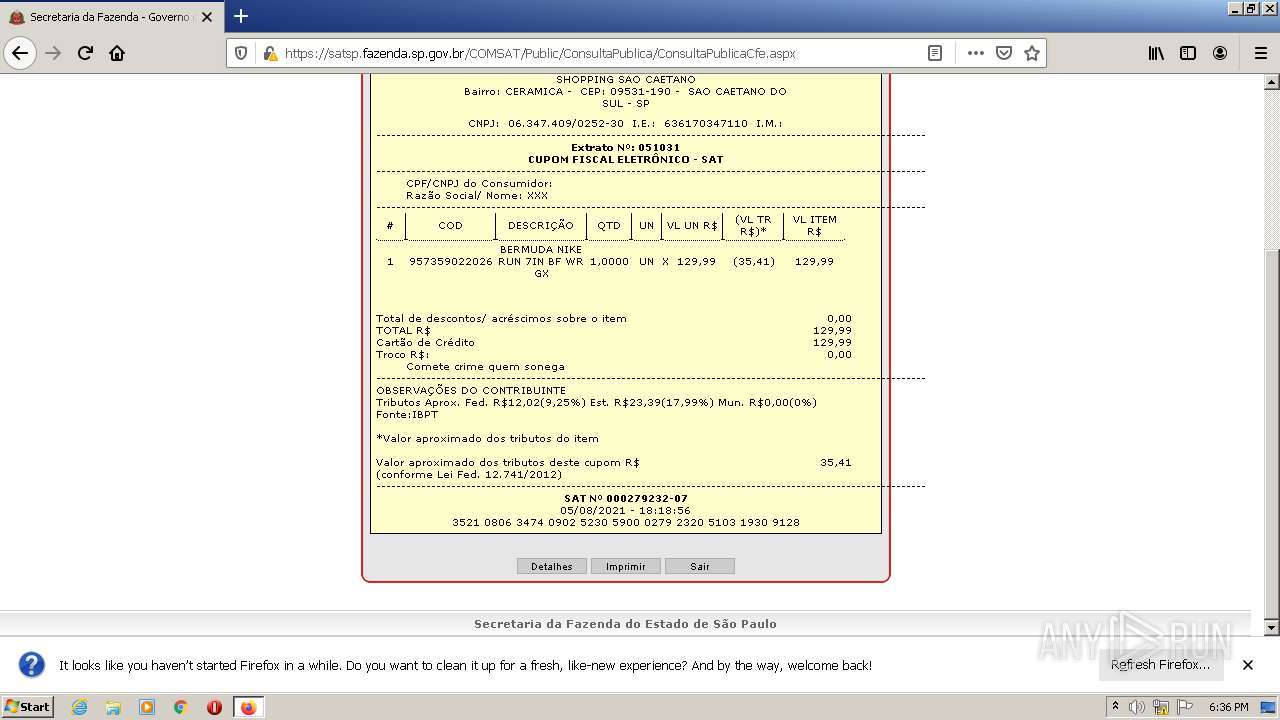Click the Secretaria da Fazenda footer text
Viewport: 1280px width, 720px height.
625,623
